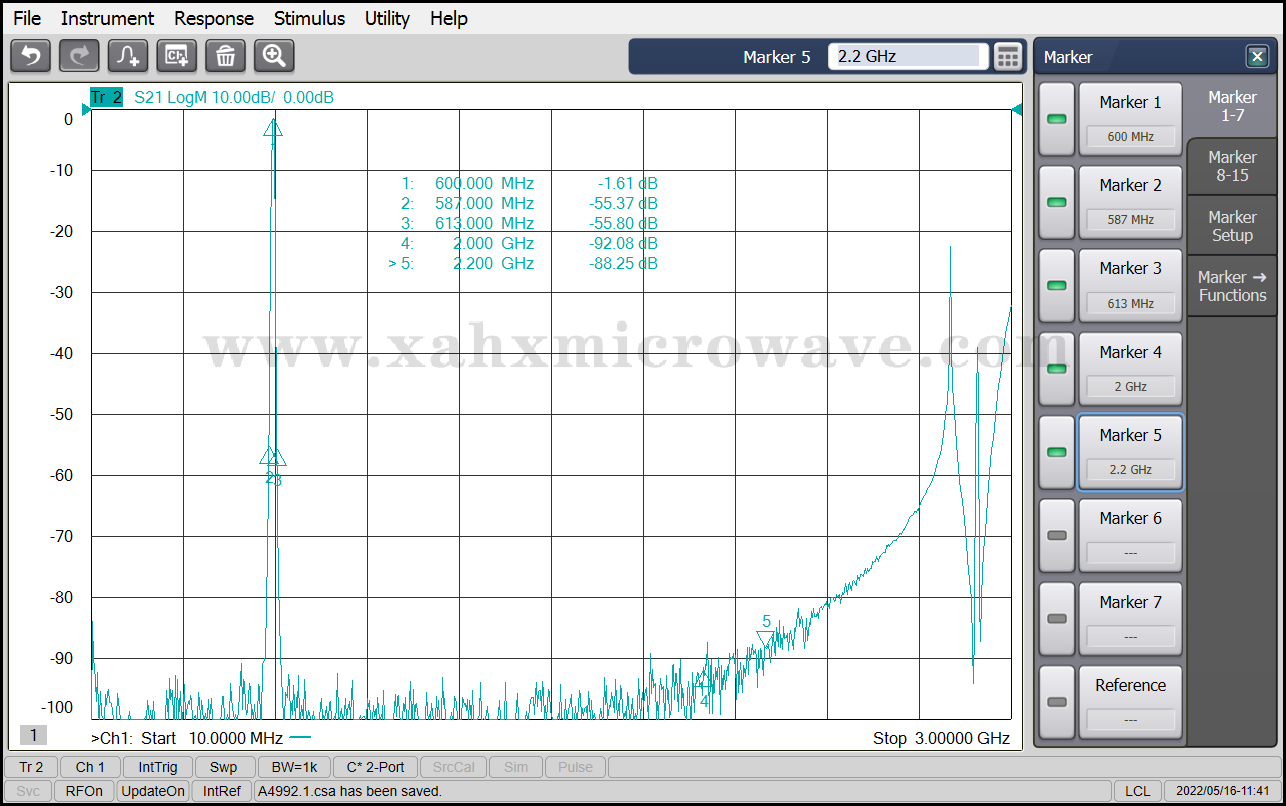Open the Help menu
This screenshot has height=806, width=1286.
449,18
